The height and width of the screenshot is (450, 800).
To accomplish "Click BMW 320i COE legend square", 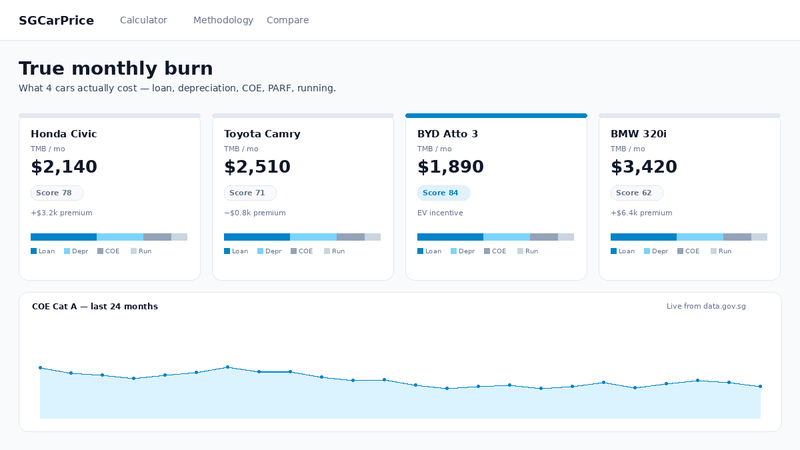I will point(681,251).
